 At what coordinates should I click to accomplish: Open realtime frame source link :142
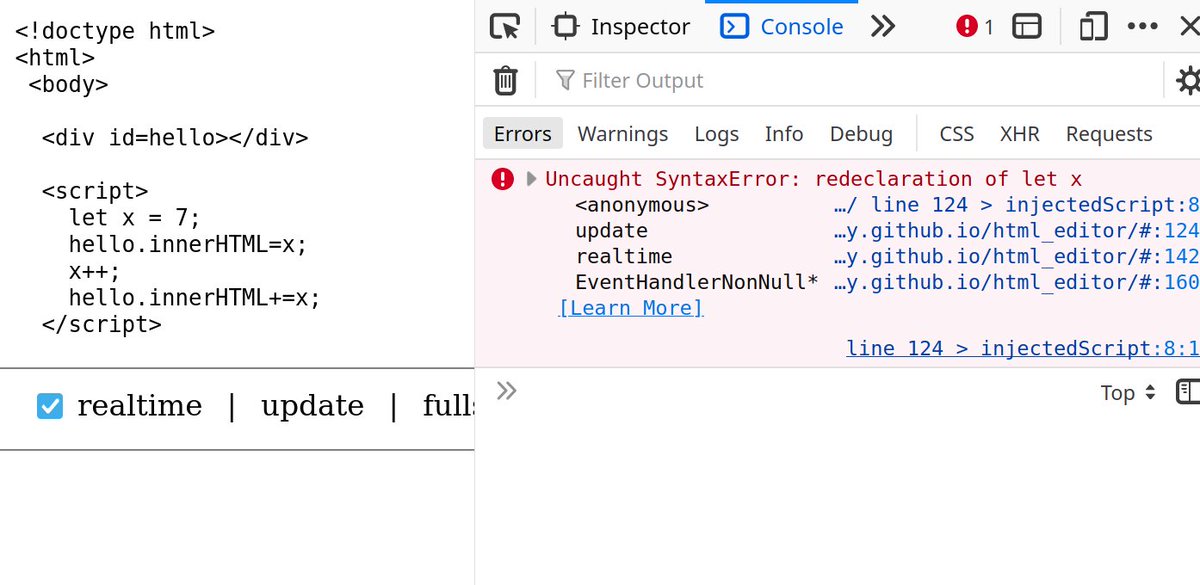point(1016,257)
